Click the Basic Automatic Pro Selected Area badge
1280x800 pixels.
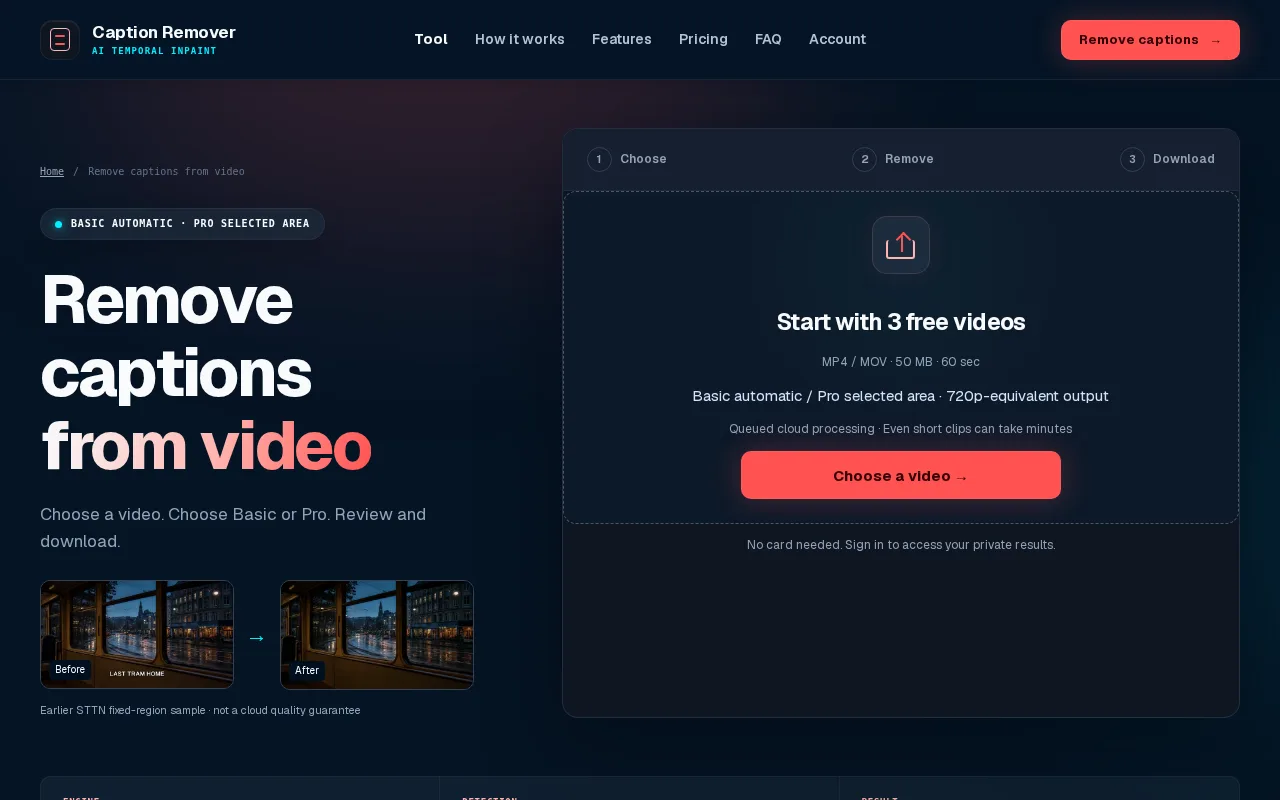(x=182, y=224)
